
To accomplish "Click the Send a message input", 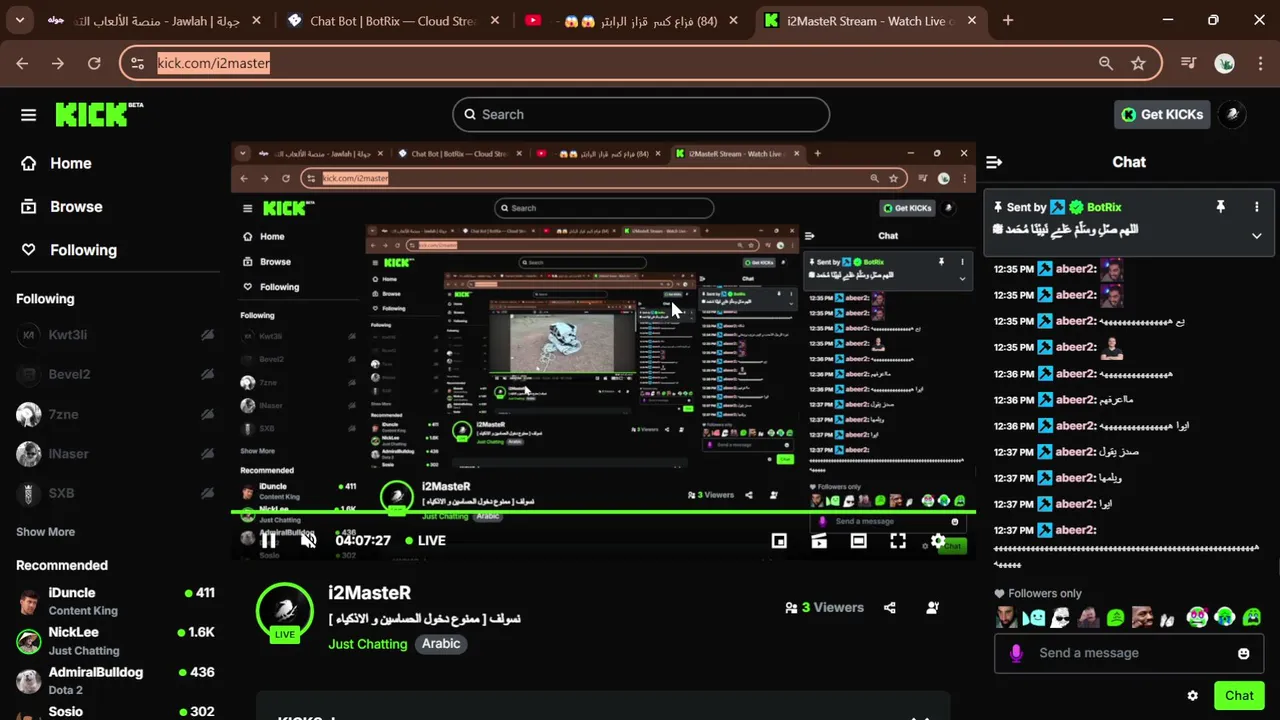I will tap(1130, 653).
